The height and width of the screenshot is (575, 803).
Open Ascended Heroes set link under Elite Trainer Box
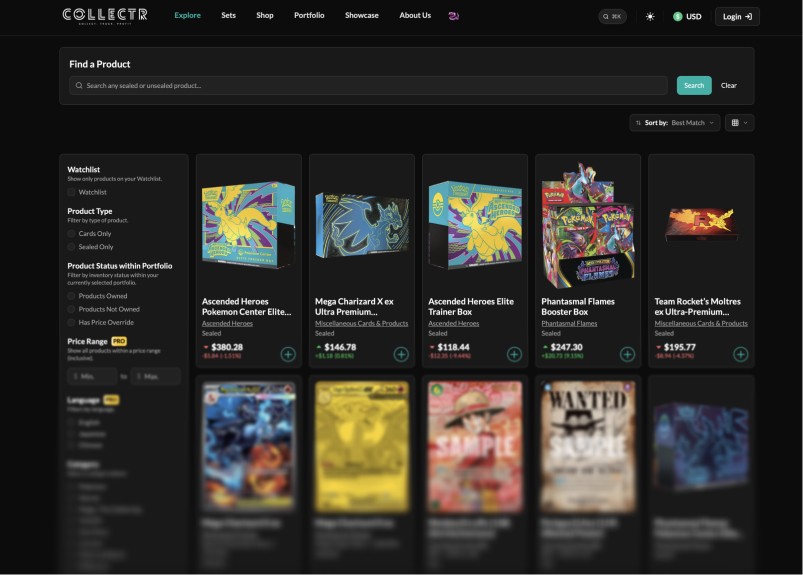tap(453, 323)
